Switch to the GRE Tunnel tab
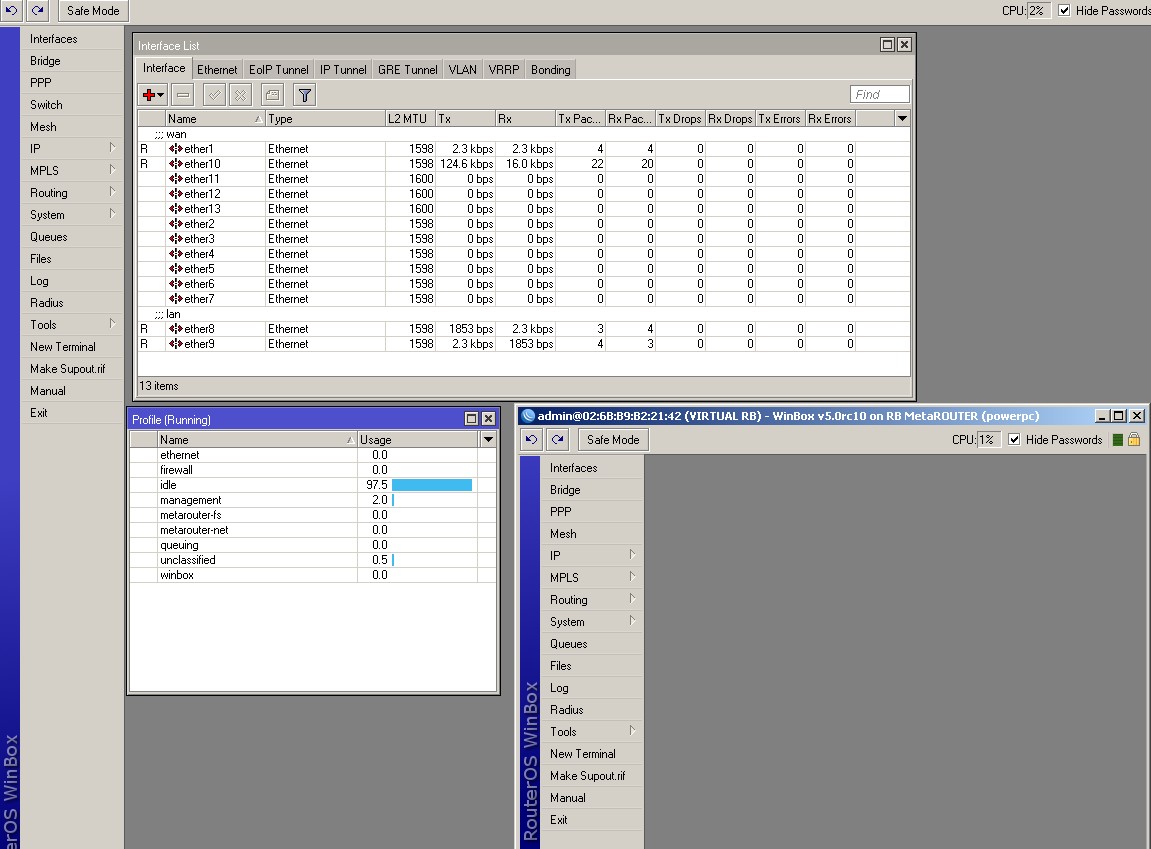 pyautogui.click(x=407, y=70)
